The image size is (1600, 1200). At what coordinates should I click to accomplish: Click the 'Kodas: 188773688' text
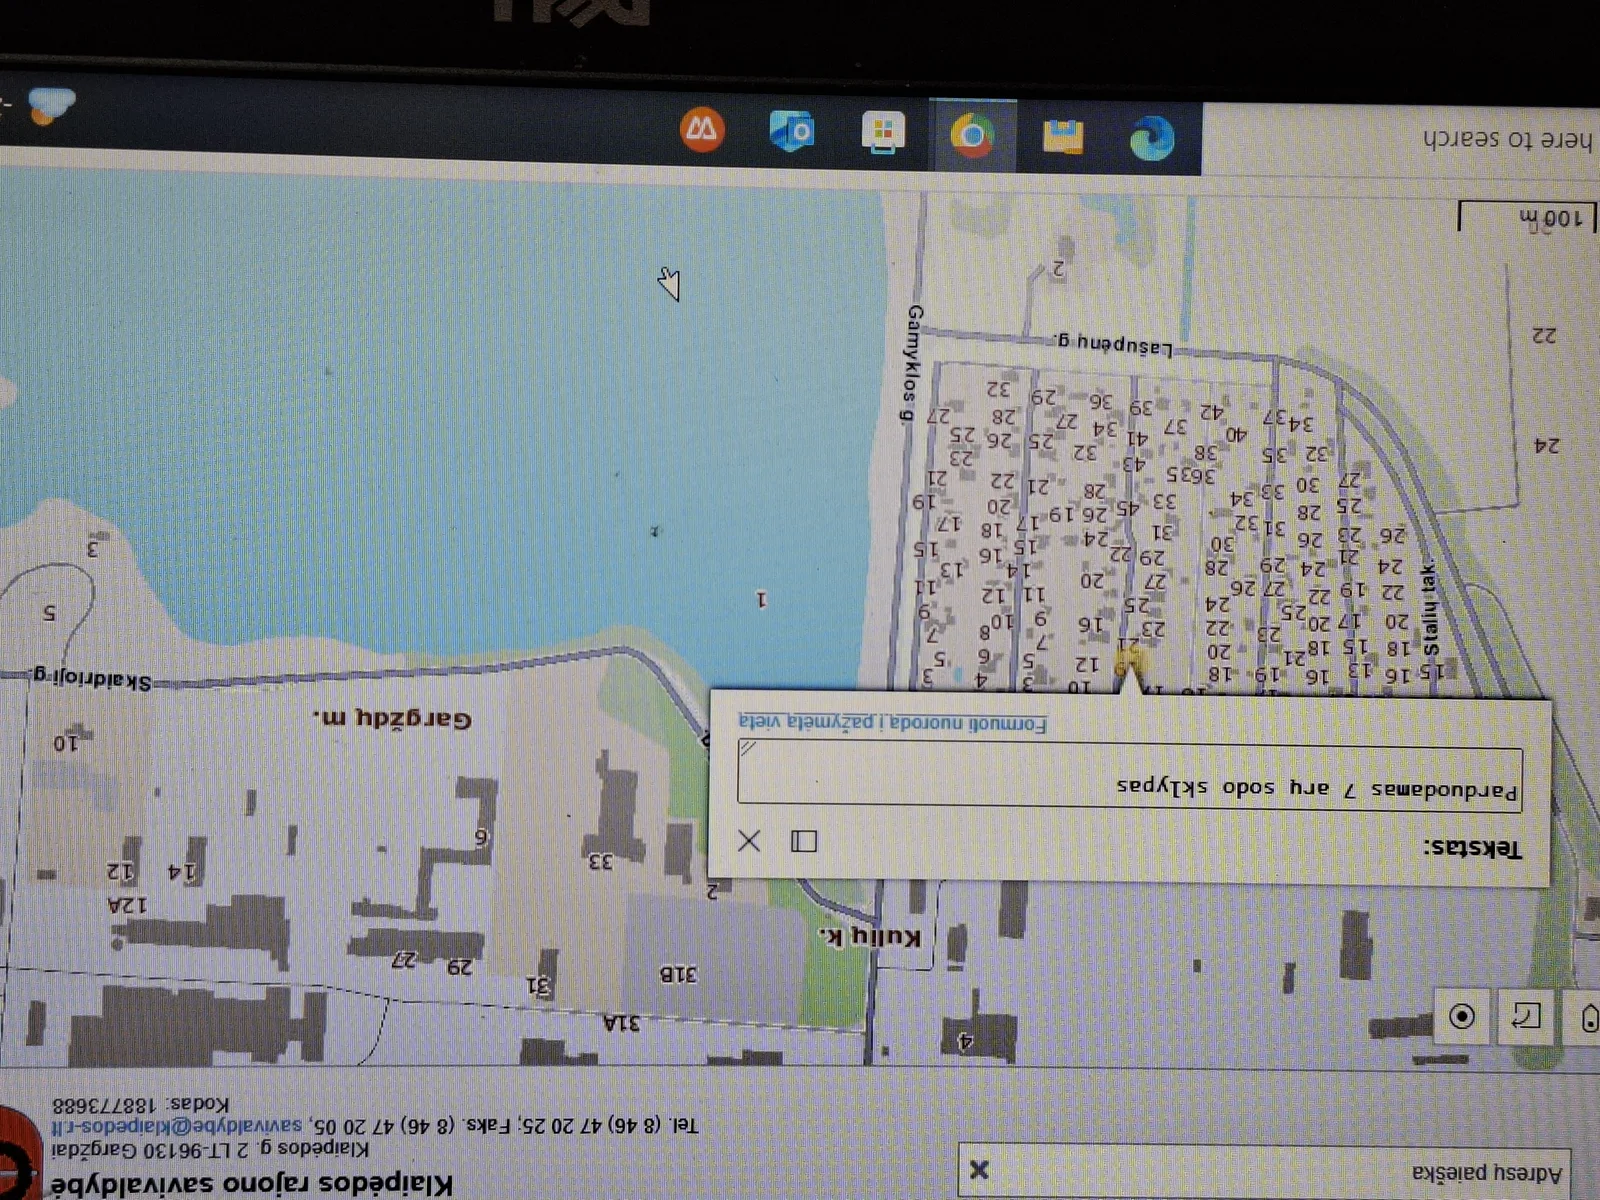click(141, 1104)
